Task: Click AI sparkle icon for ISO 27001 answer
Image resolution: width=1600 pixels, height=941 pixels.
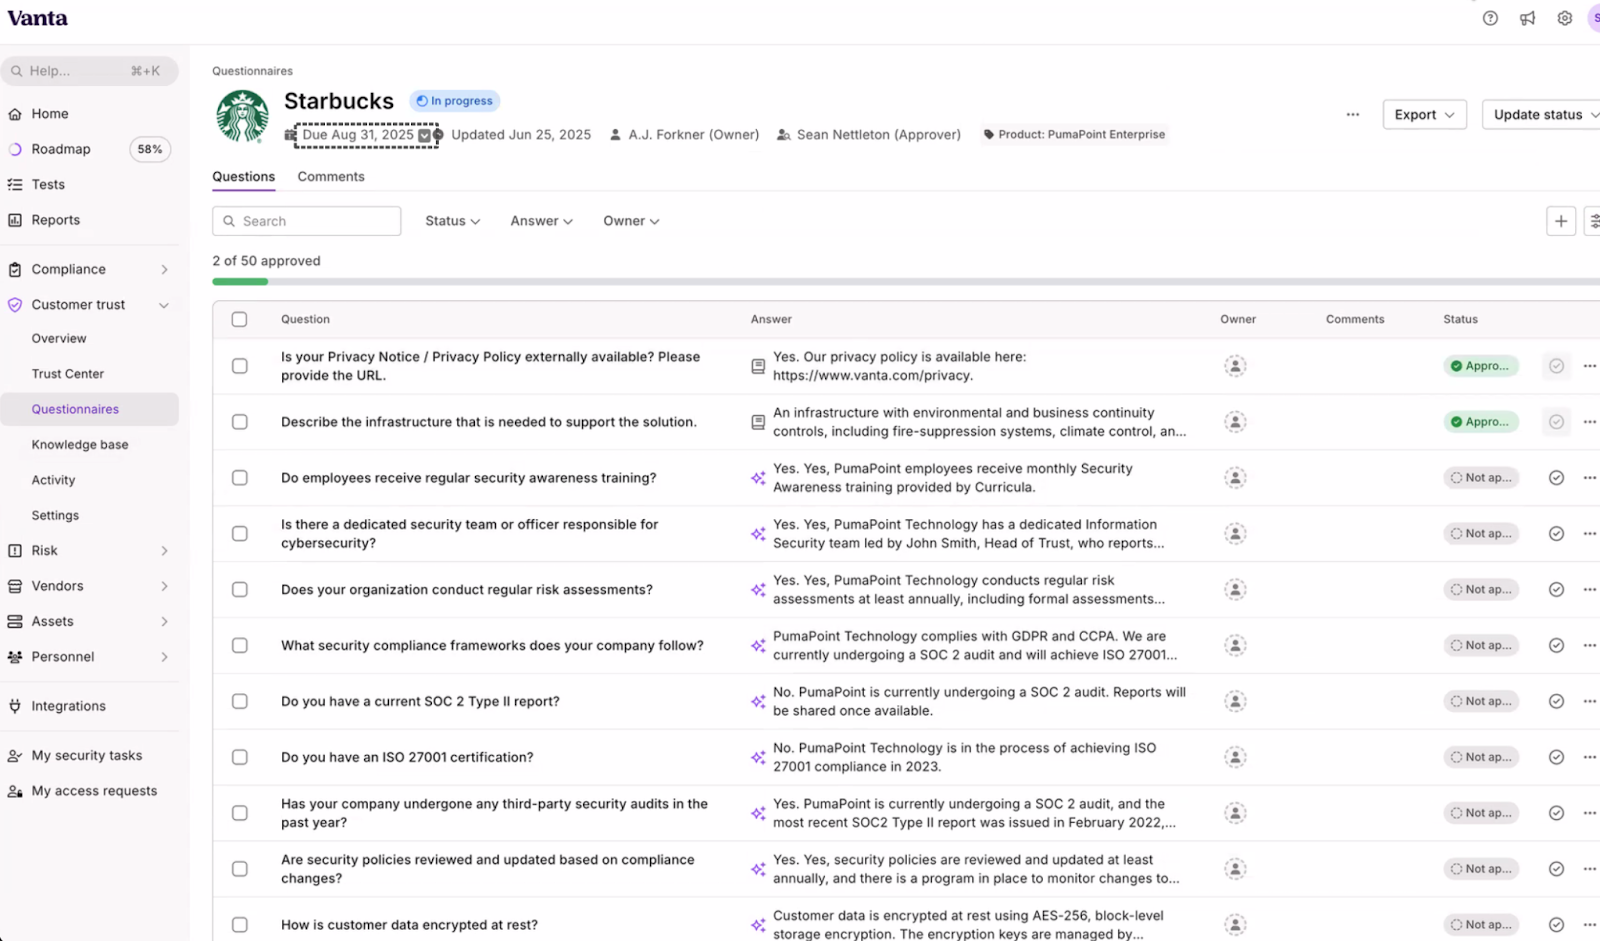Action: pyautogui.click(x=758, y=758)
